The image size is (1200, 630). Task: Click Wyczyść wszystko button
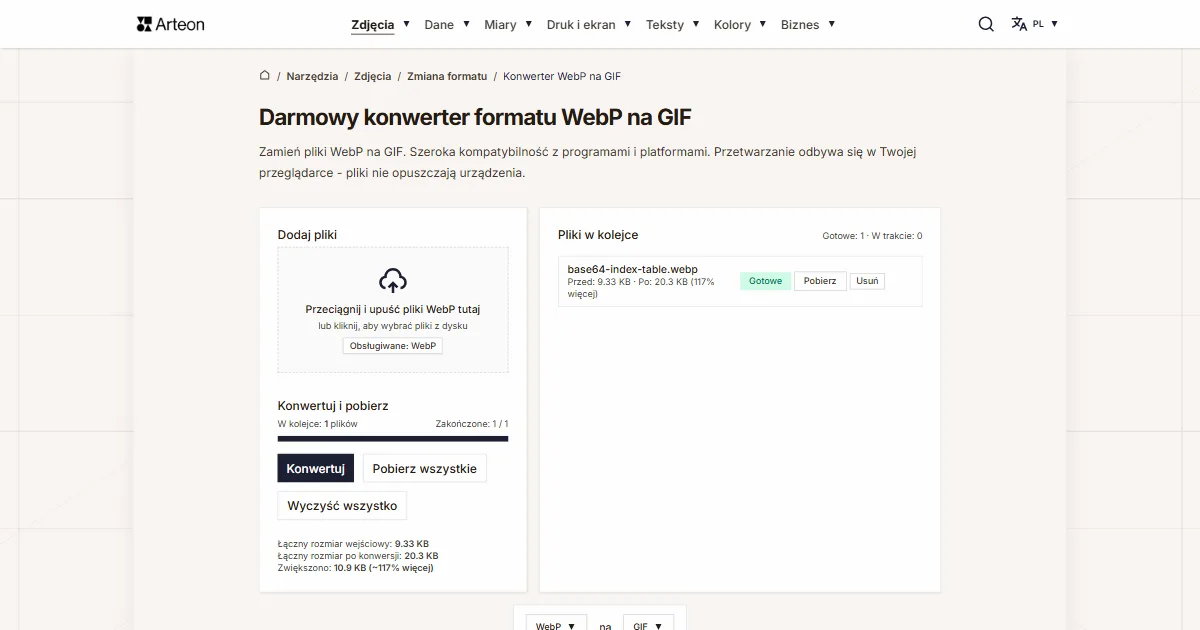click(342, 505)
